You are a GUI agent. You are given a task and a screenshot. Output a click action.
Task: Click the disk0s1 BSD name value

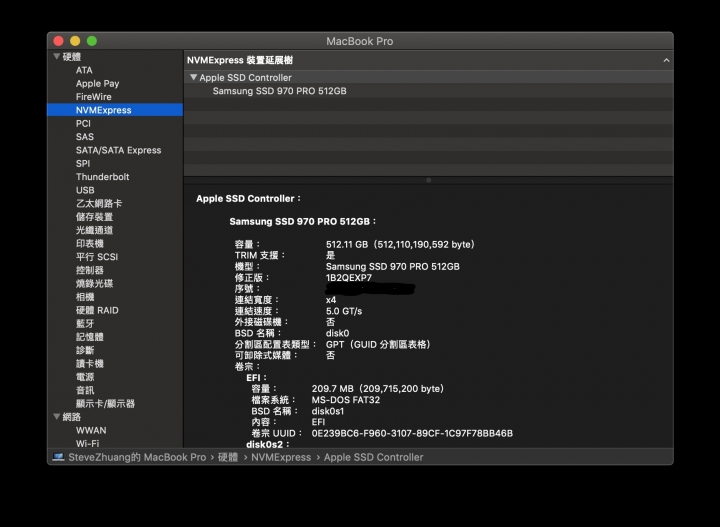click(x=327, y=411)
